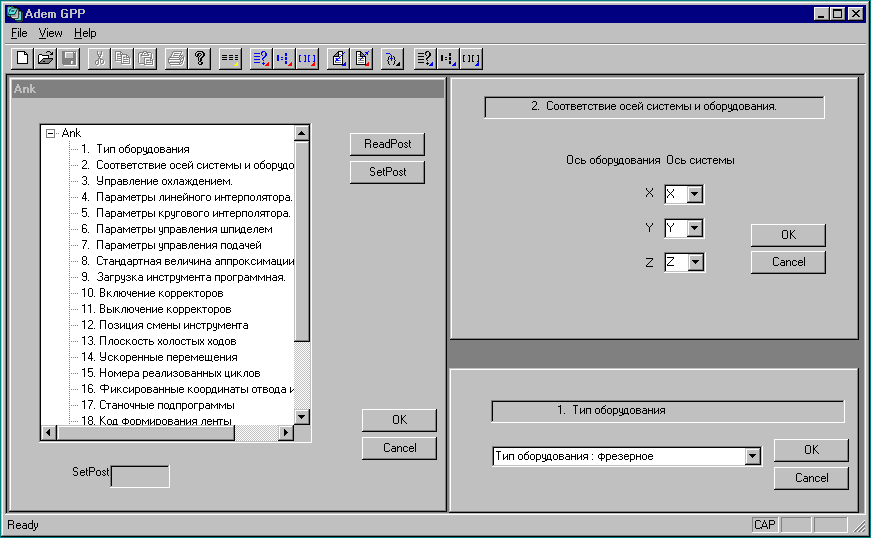Click the blue brackets icon with red corner
The height and width of the screenshot is (538, 871).
click(x=307, y=58)
